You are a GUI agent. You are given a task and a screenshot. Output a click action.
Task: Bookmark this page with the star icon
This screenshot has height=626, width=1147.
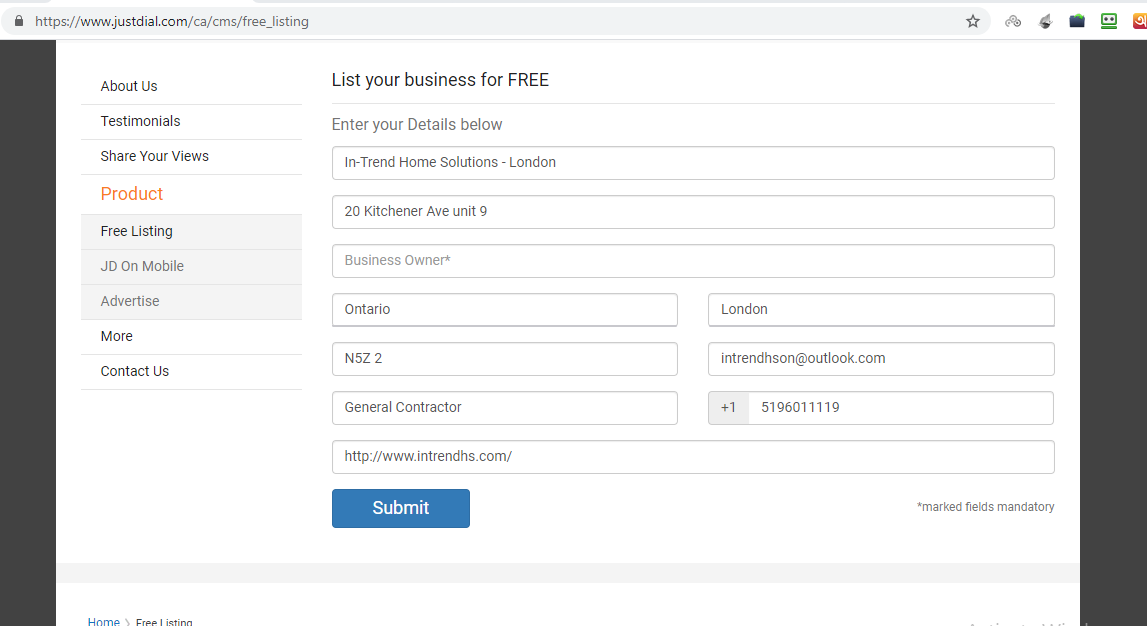972,21
